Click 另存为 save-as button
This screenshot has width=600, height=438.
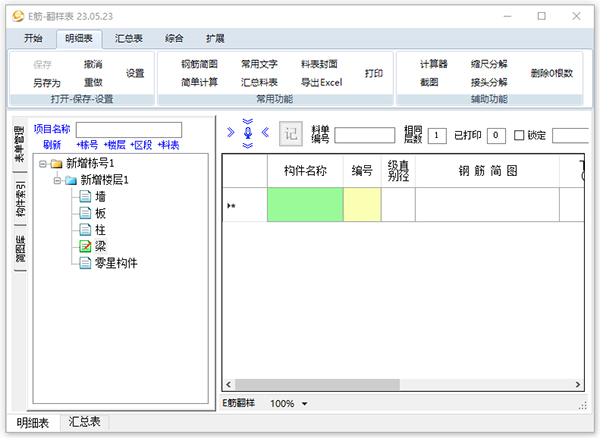pos(47,83)
